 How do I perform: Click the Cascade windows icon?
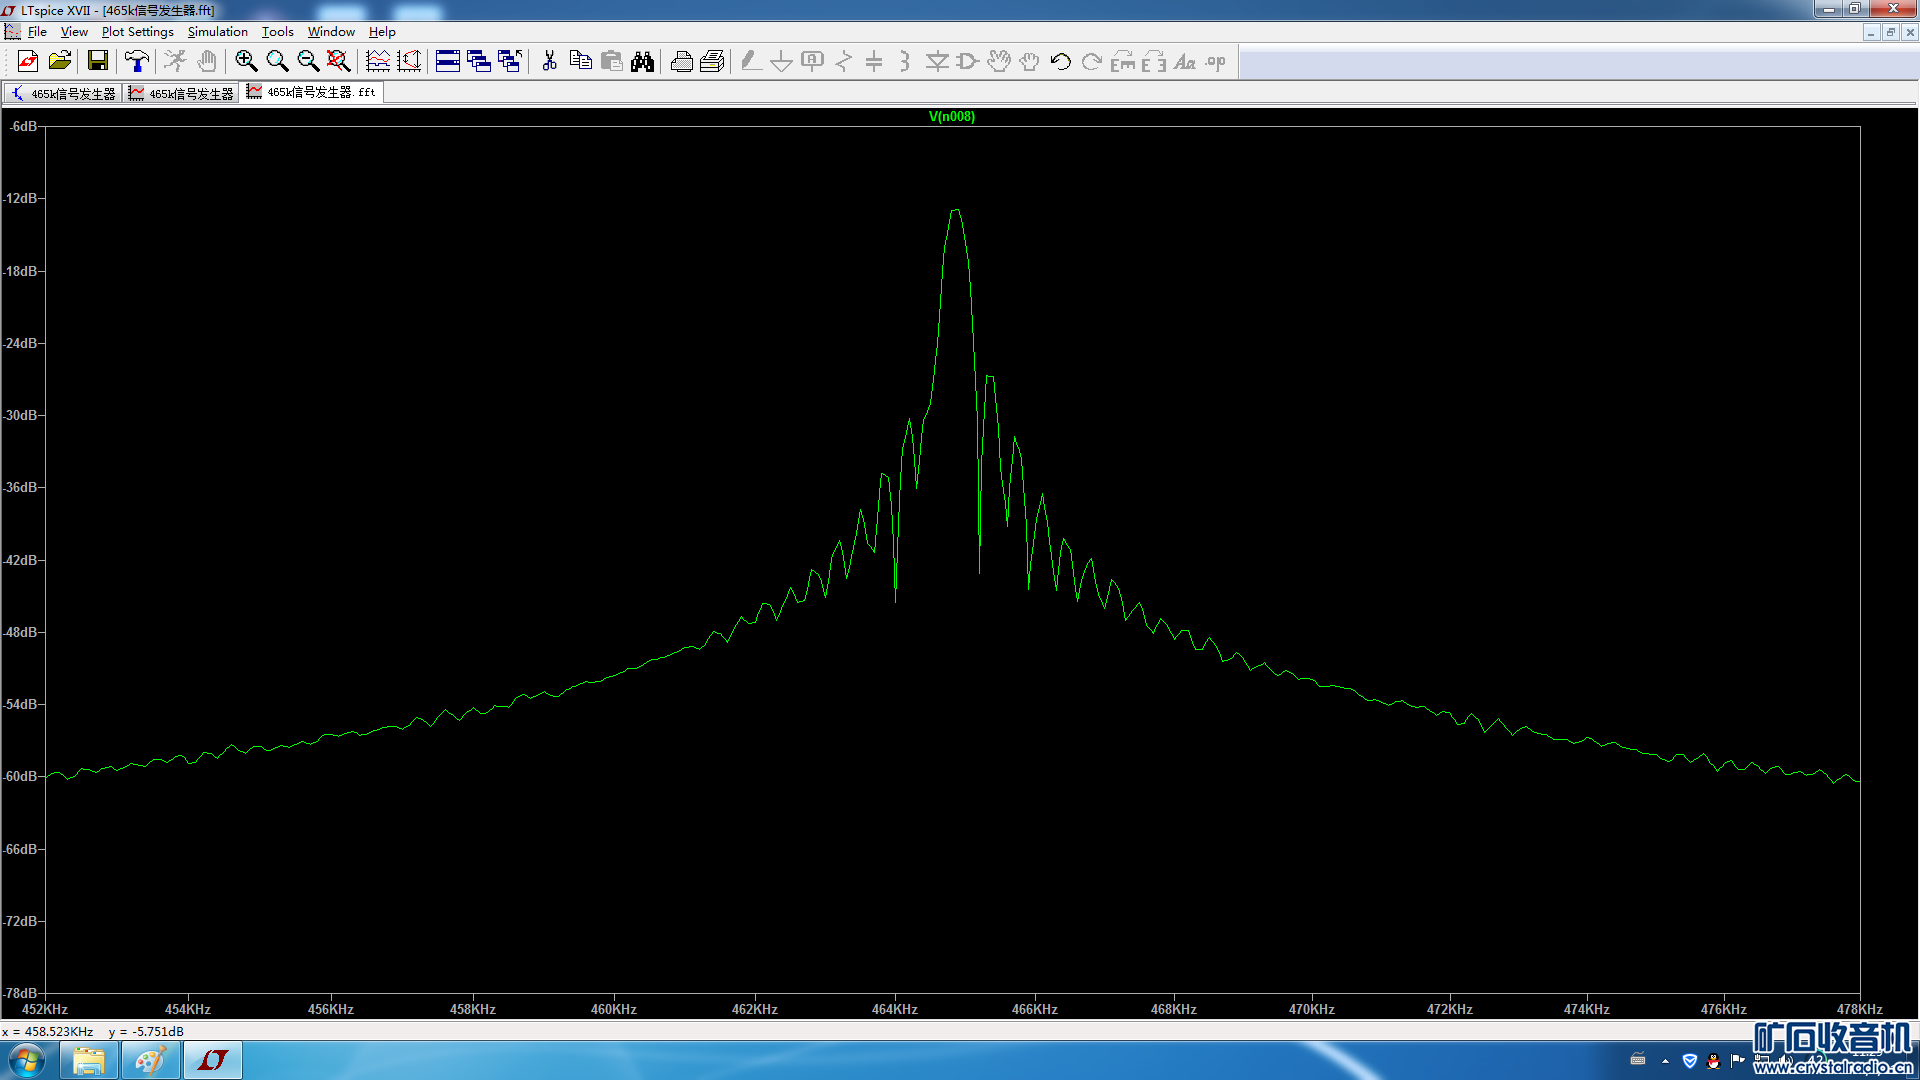[x=479, y=62]
